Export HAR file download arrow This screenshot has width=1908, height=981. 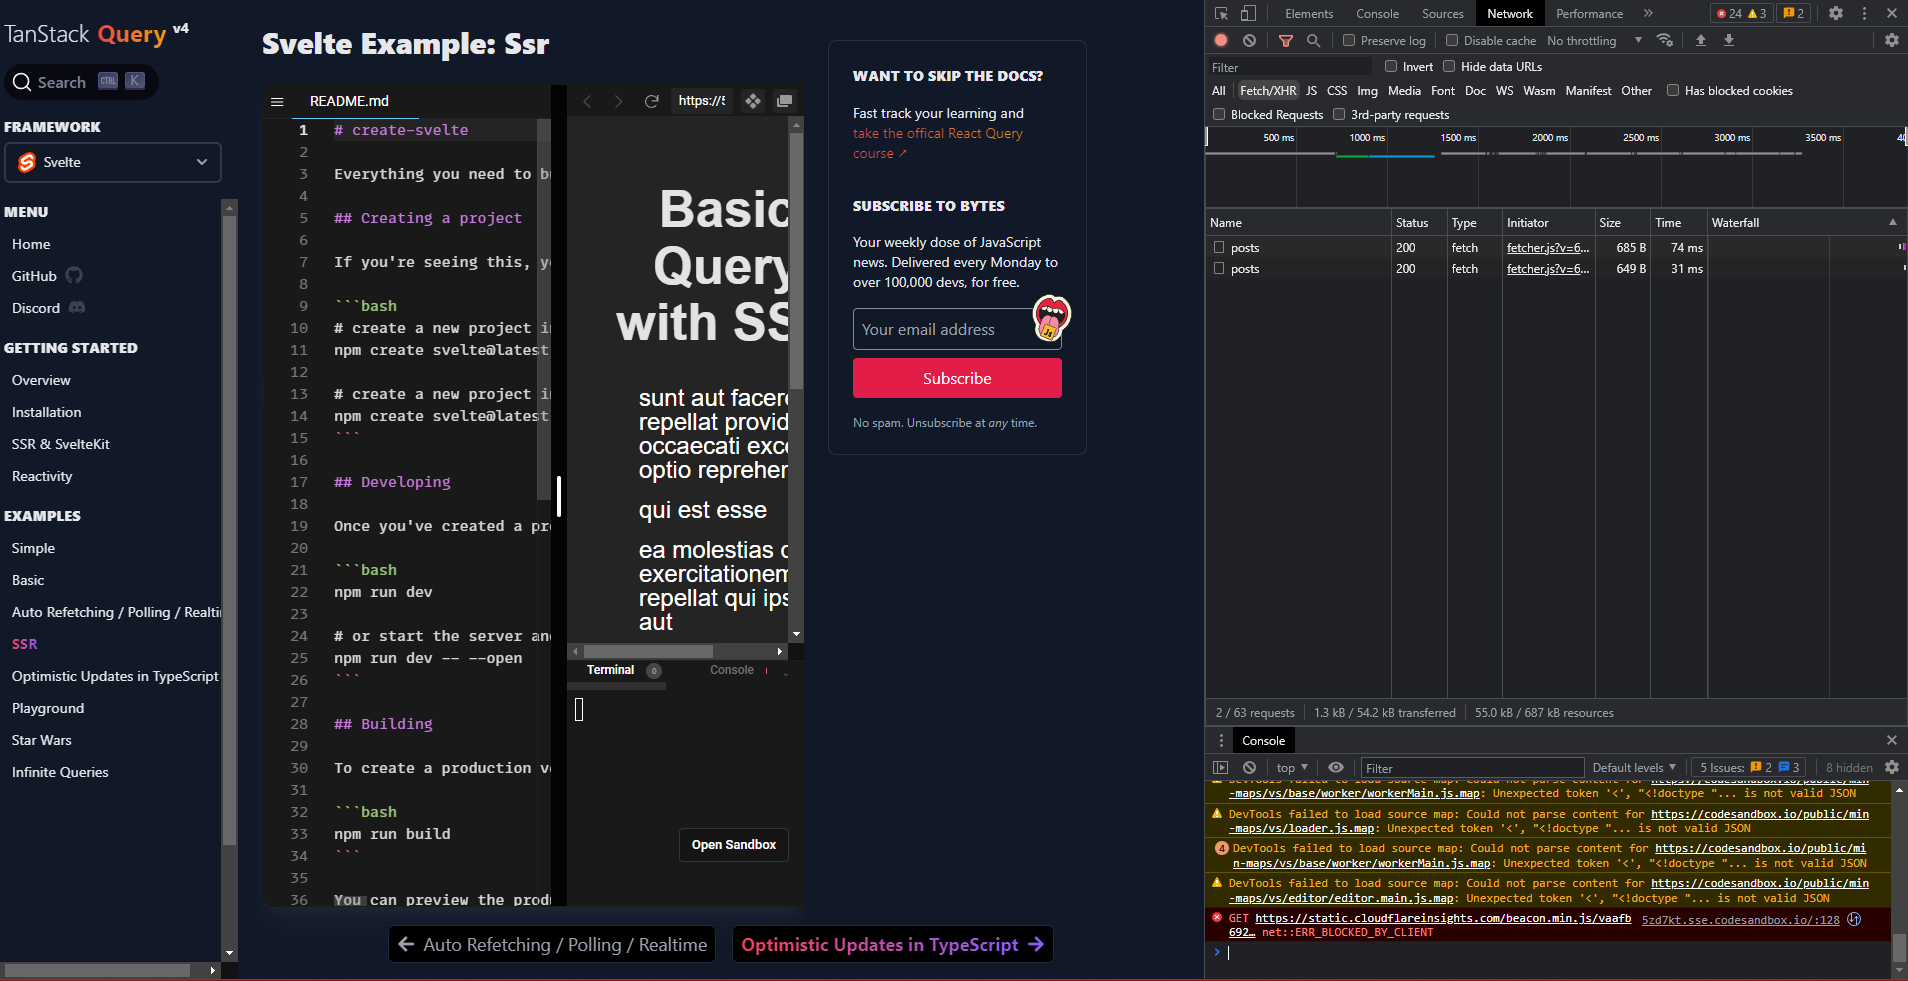point(1729,40)
